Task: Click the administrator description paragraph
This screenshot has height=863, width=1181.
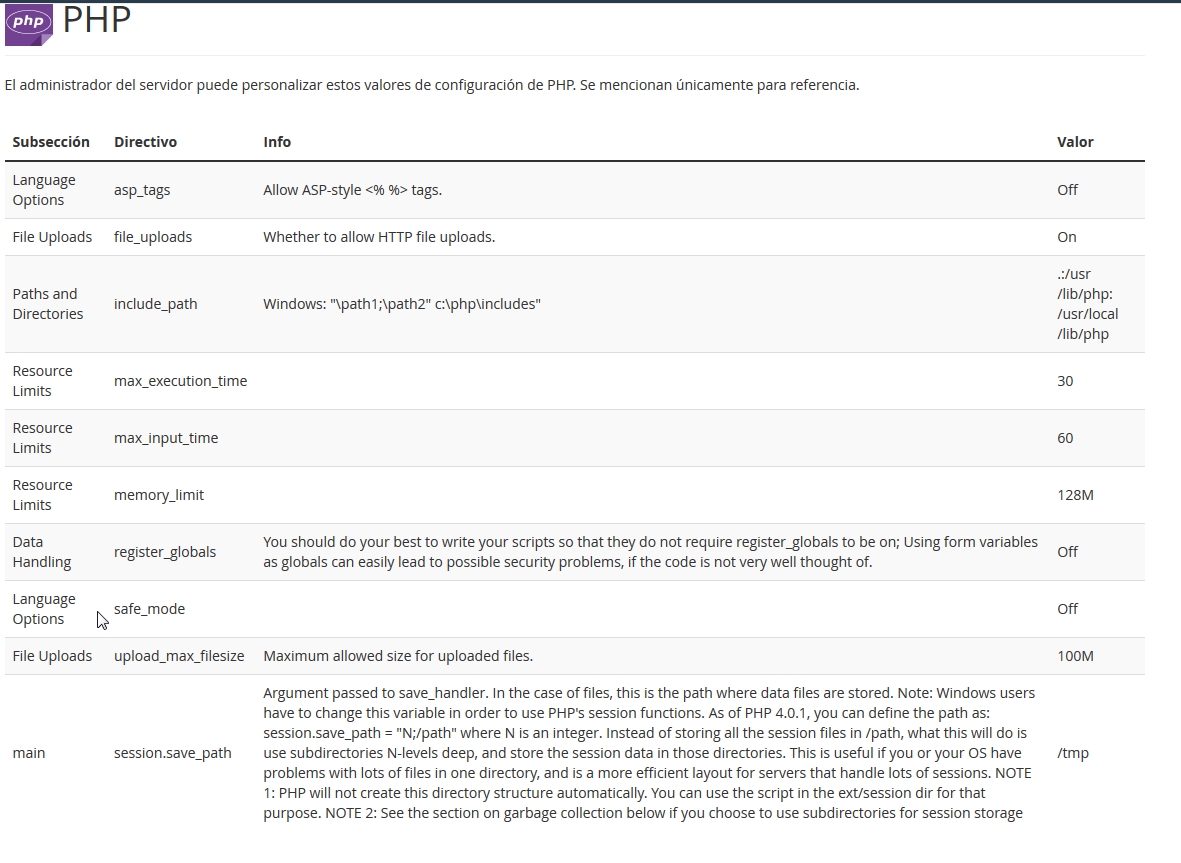Action: (x=431, y=85)
